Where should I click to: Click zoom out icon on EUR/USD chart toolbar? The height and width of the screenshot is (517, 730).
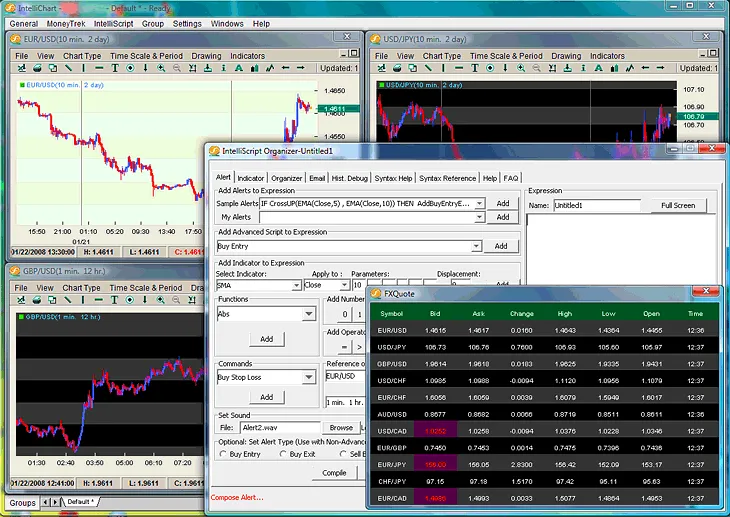[x=176, y=69]
